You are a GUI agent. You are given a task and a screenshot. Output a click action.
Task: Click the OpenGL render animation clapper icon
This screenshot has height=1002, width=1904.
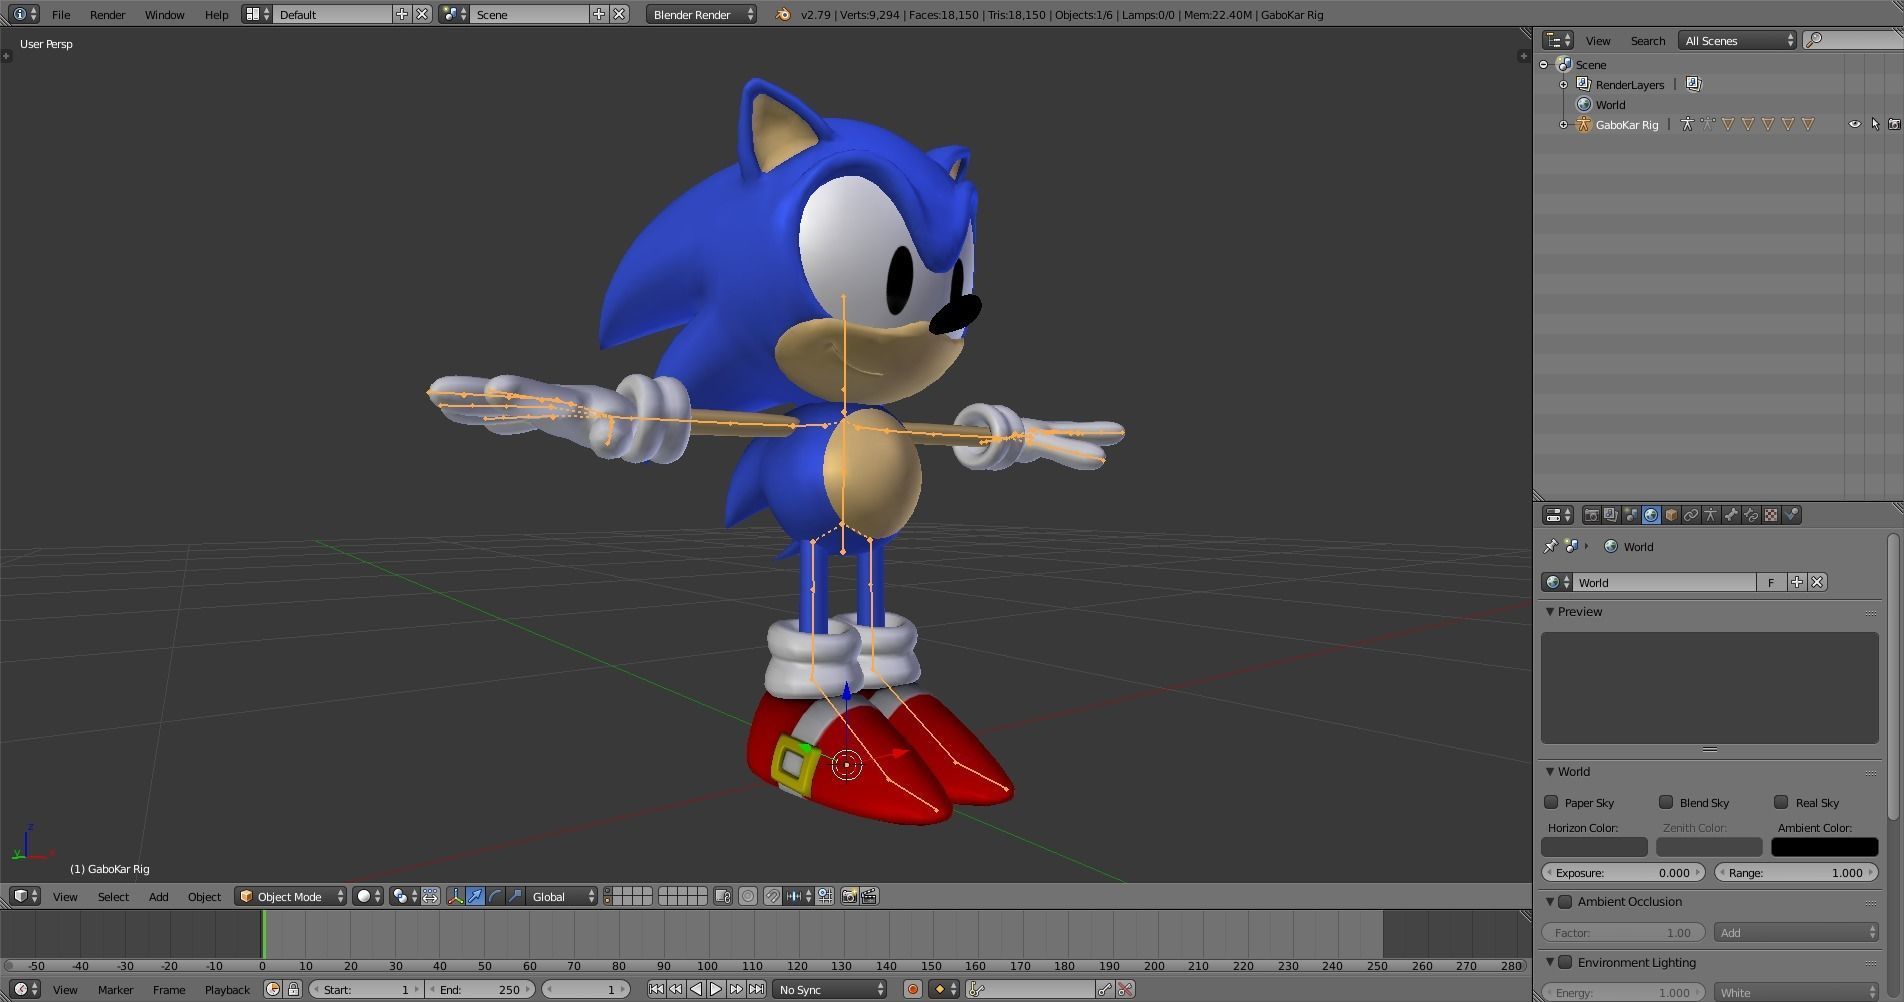(869, 896)
